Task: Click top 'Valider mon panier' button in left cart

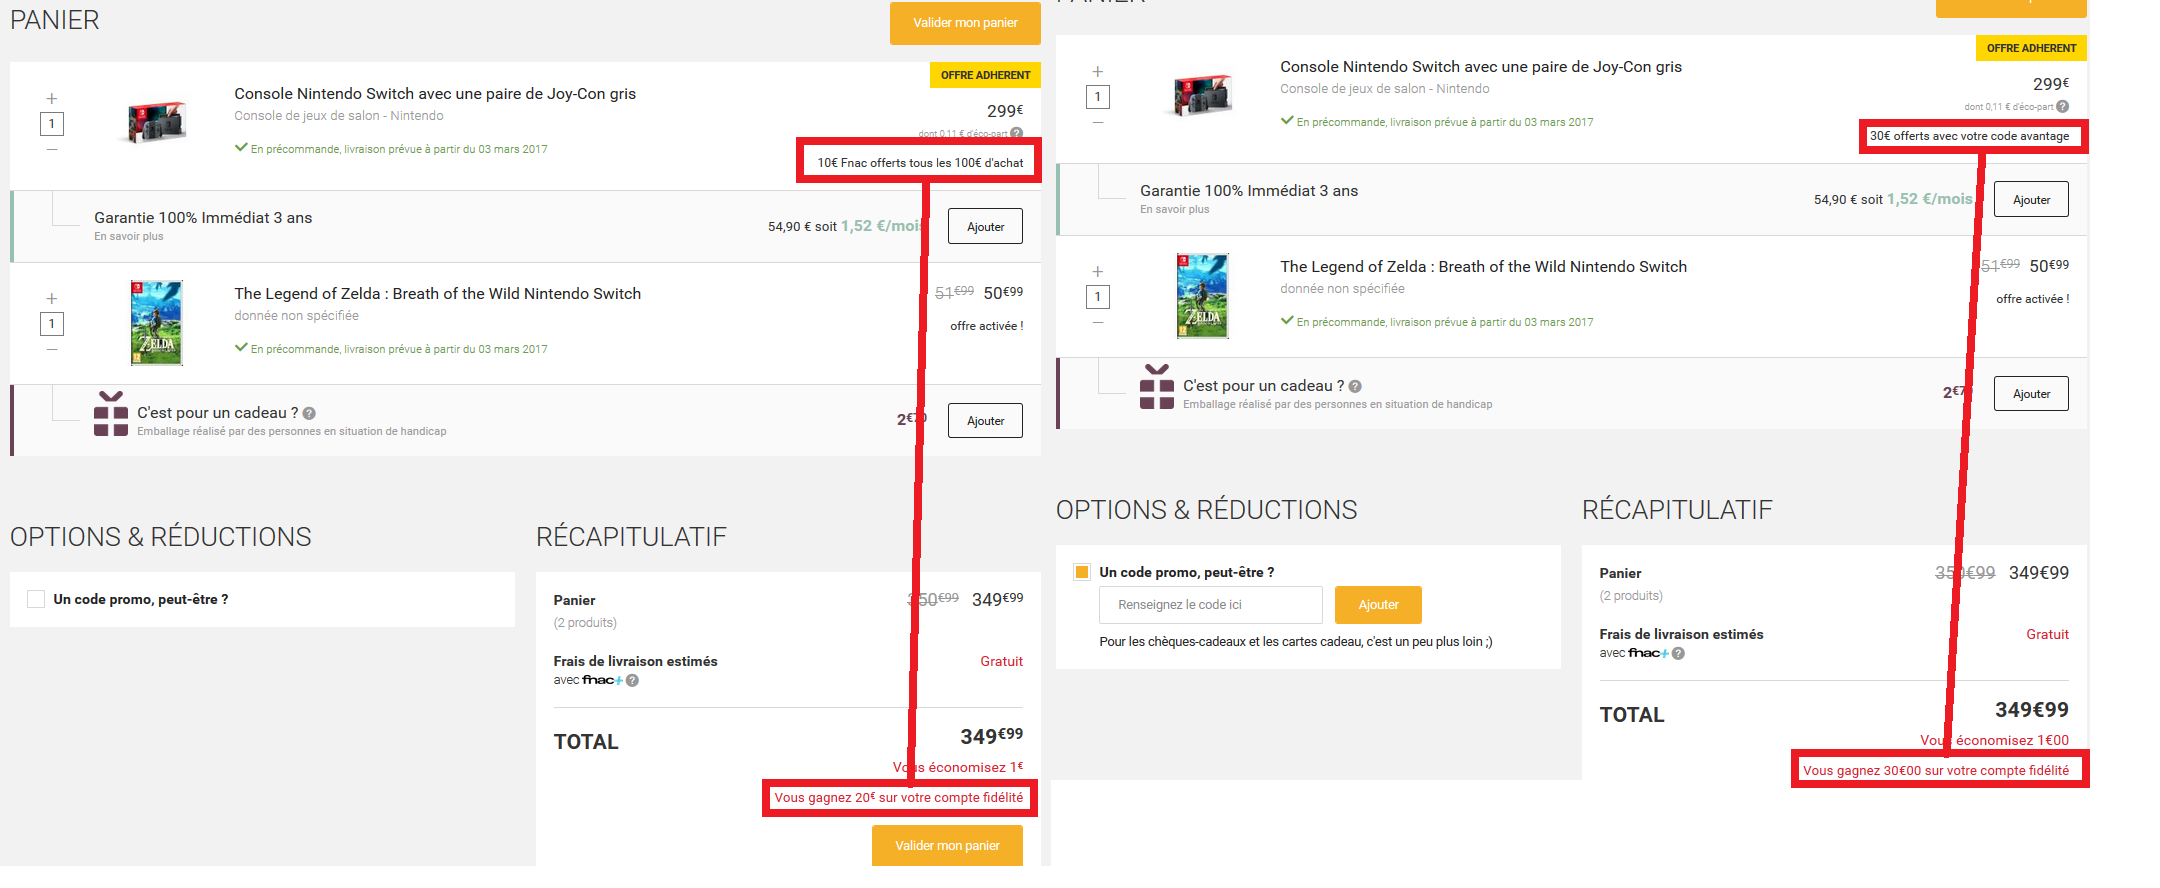Action: tap(965, 23)
